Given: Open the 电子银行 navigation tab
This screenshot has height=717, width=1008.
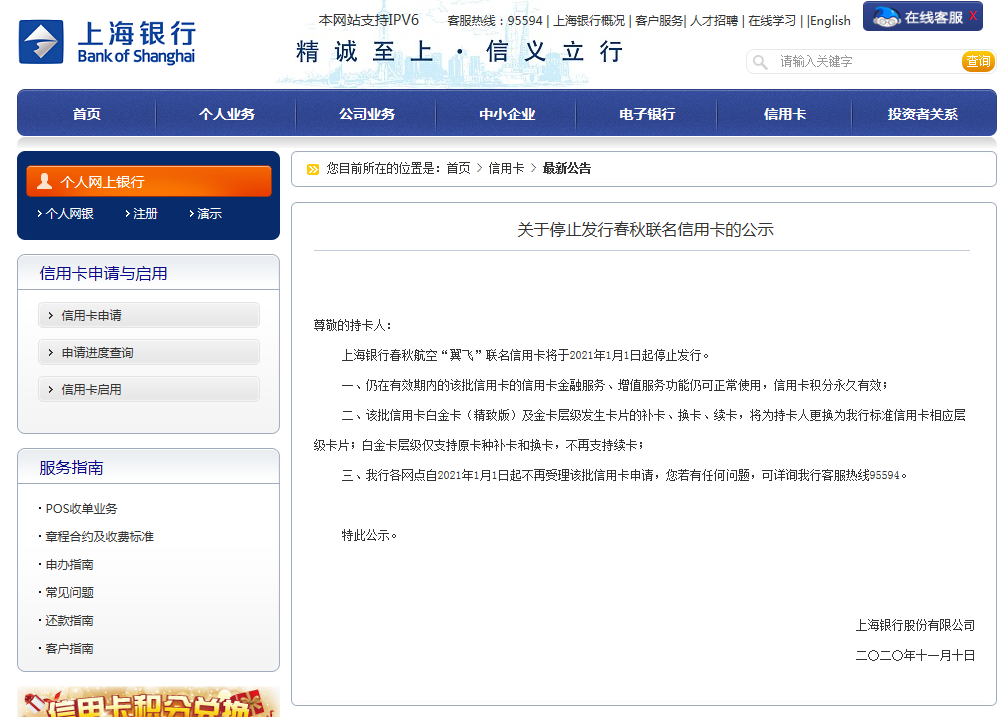Looking at the screenshot, I should (x=647, y=114).
